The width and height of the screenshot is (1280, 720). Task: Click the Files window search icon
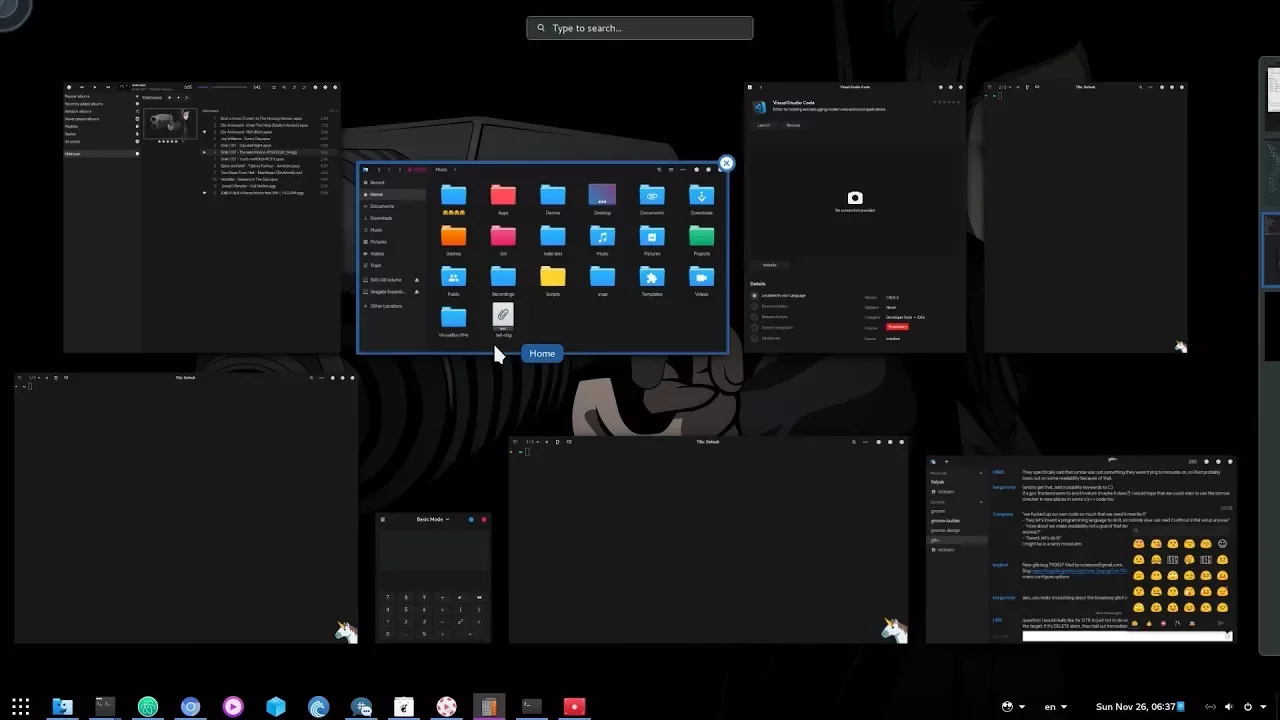coord(659,170)
